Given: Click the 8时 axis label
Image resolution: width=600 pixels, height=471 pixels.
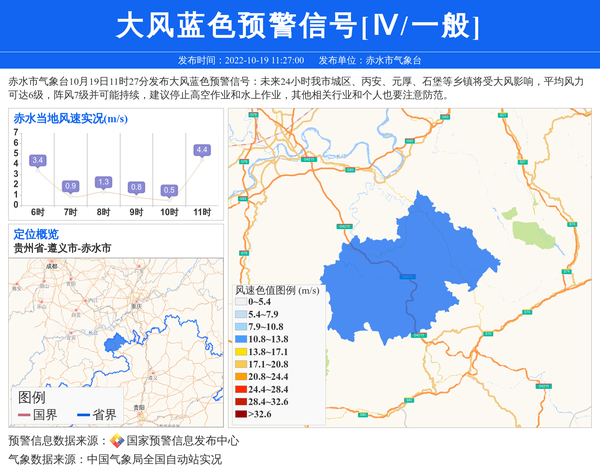Looking at the screenshot, I should click(103, 212).
